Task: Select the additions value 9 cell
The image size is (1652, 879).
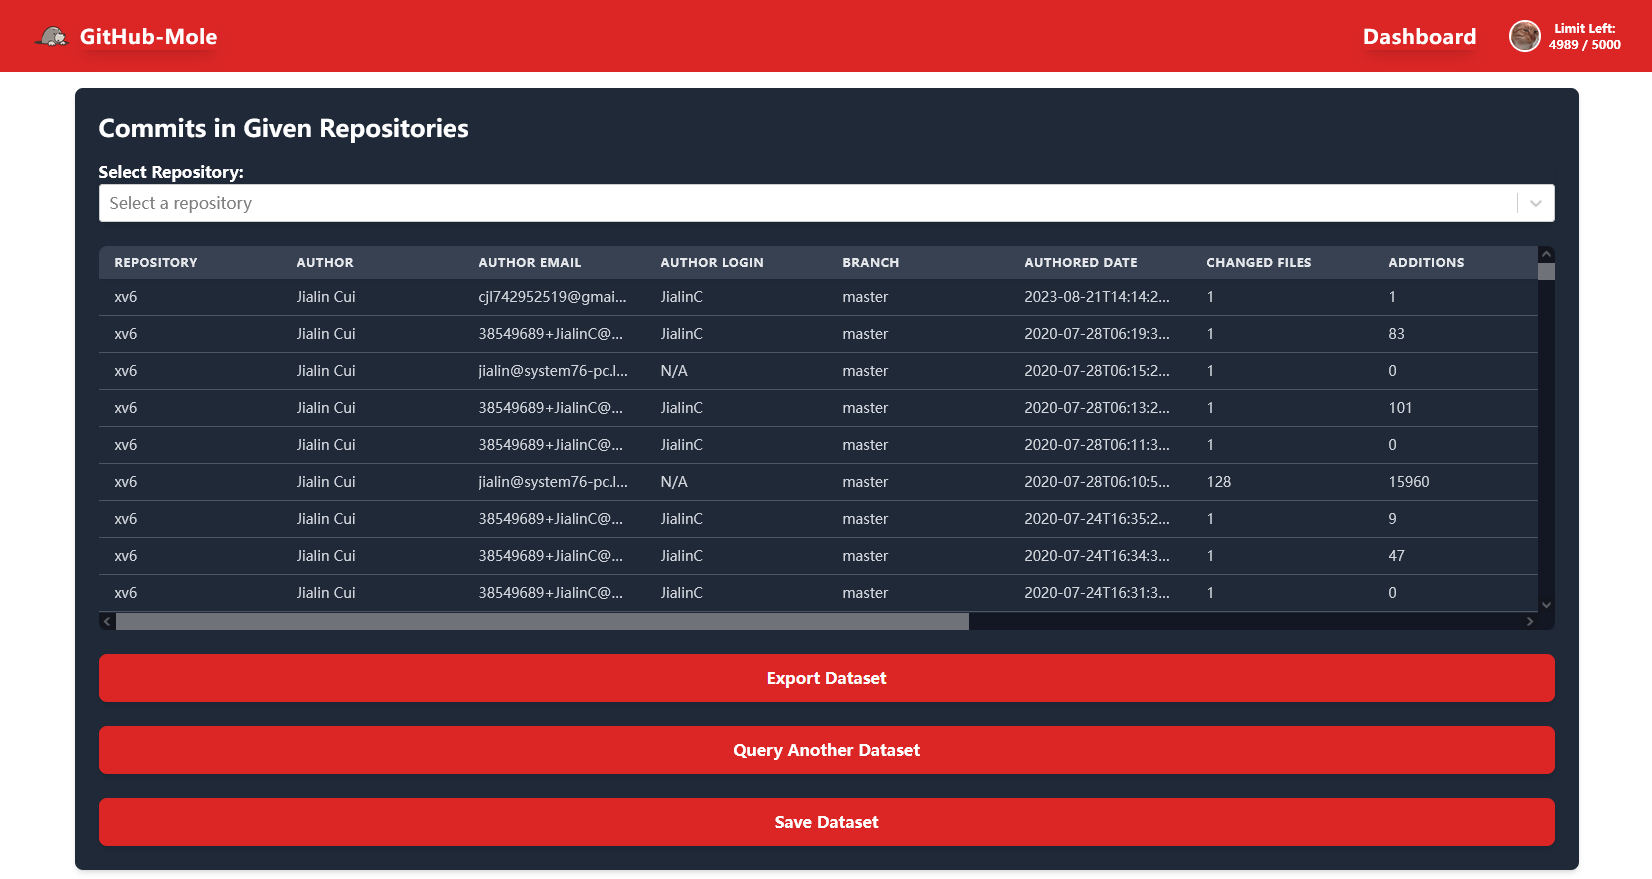Action: tap(1392, 519)
